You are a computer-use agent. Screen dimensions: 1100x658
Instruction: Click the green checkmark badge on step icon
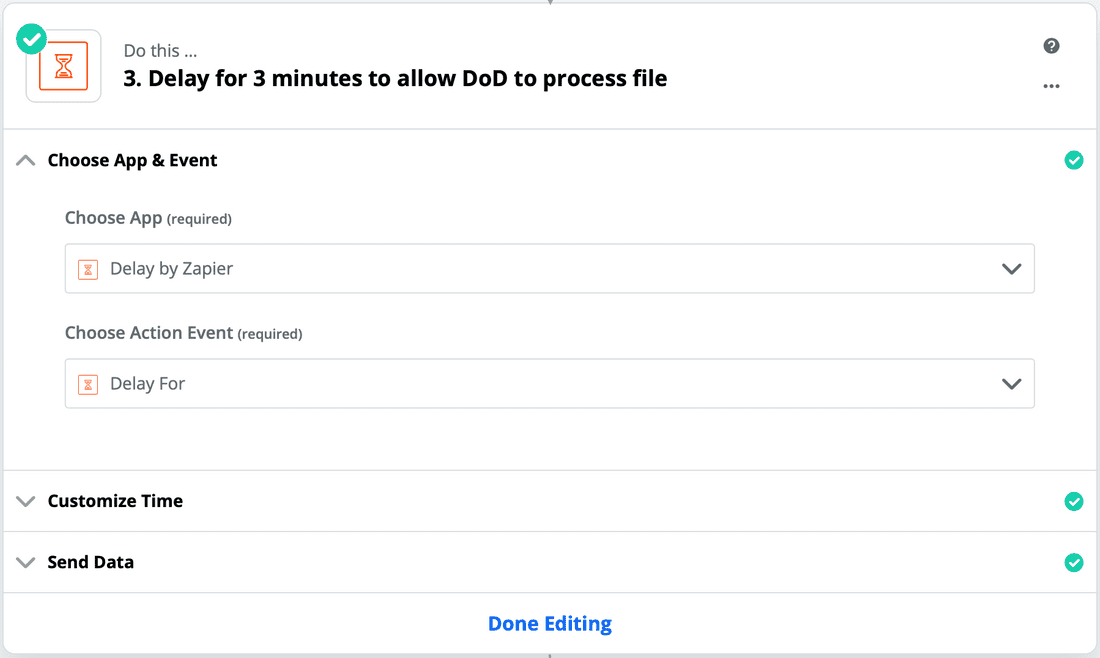tap(32, 39)
